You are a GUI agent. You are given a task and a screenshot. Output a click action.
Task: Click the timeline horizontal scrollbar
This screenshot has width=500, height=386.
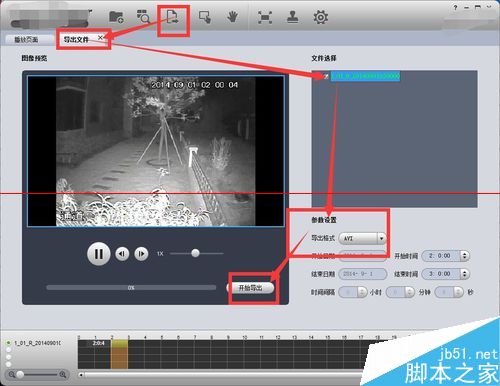click(x=223, y=375)
